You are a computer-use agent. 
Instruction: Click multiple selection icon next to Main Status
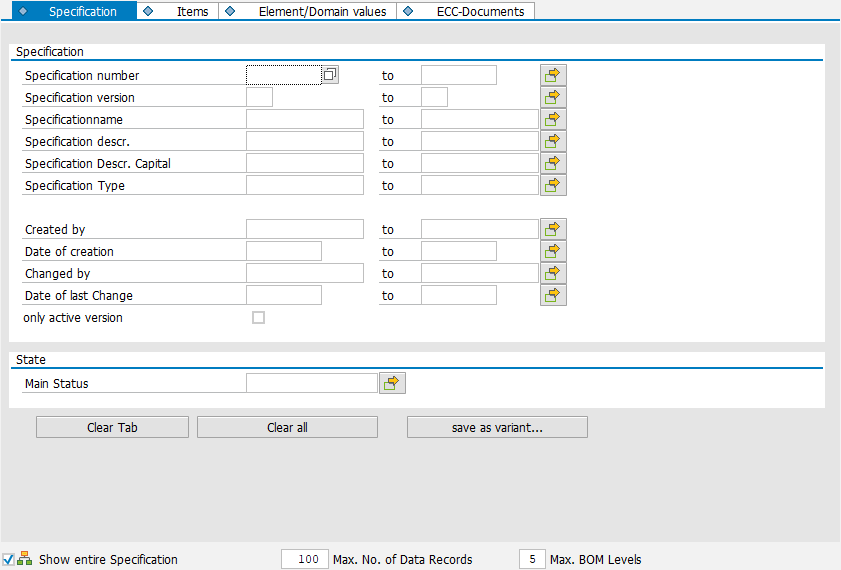392,382
